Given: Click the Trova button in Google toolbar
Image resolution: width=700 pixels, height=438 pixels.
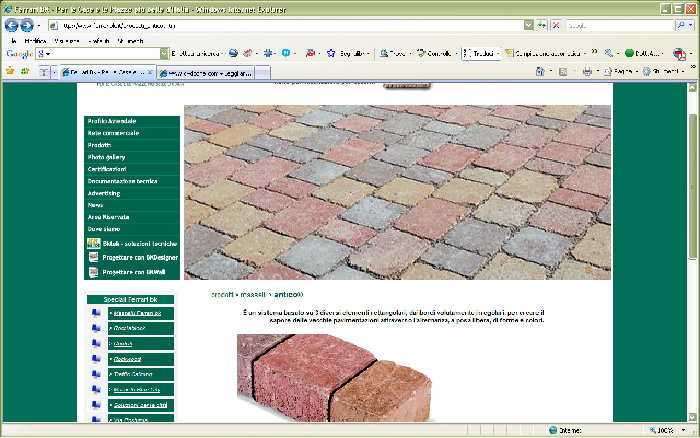Looking at the screenshot, I should pyautogui.click(x=392, y=53).
